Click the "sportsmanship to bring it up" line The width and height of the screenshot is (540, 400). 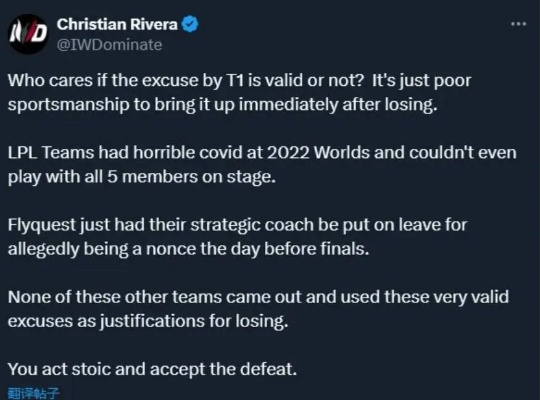pos(222,105)
